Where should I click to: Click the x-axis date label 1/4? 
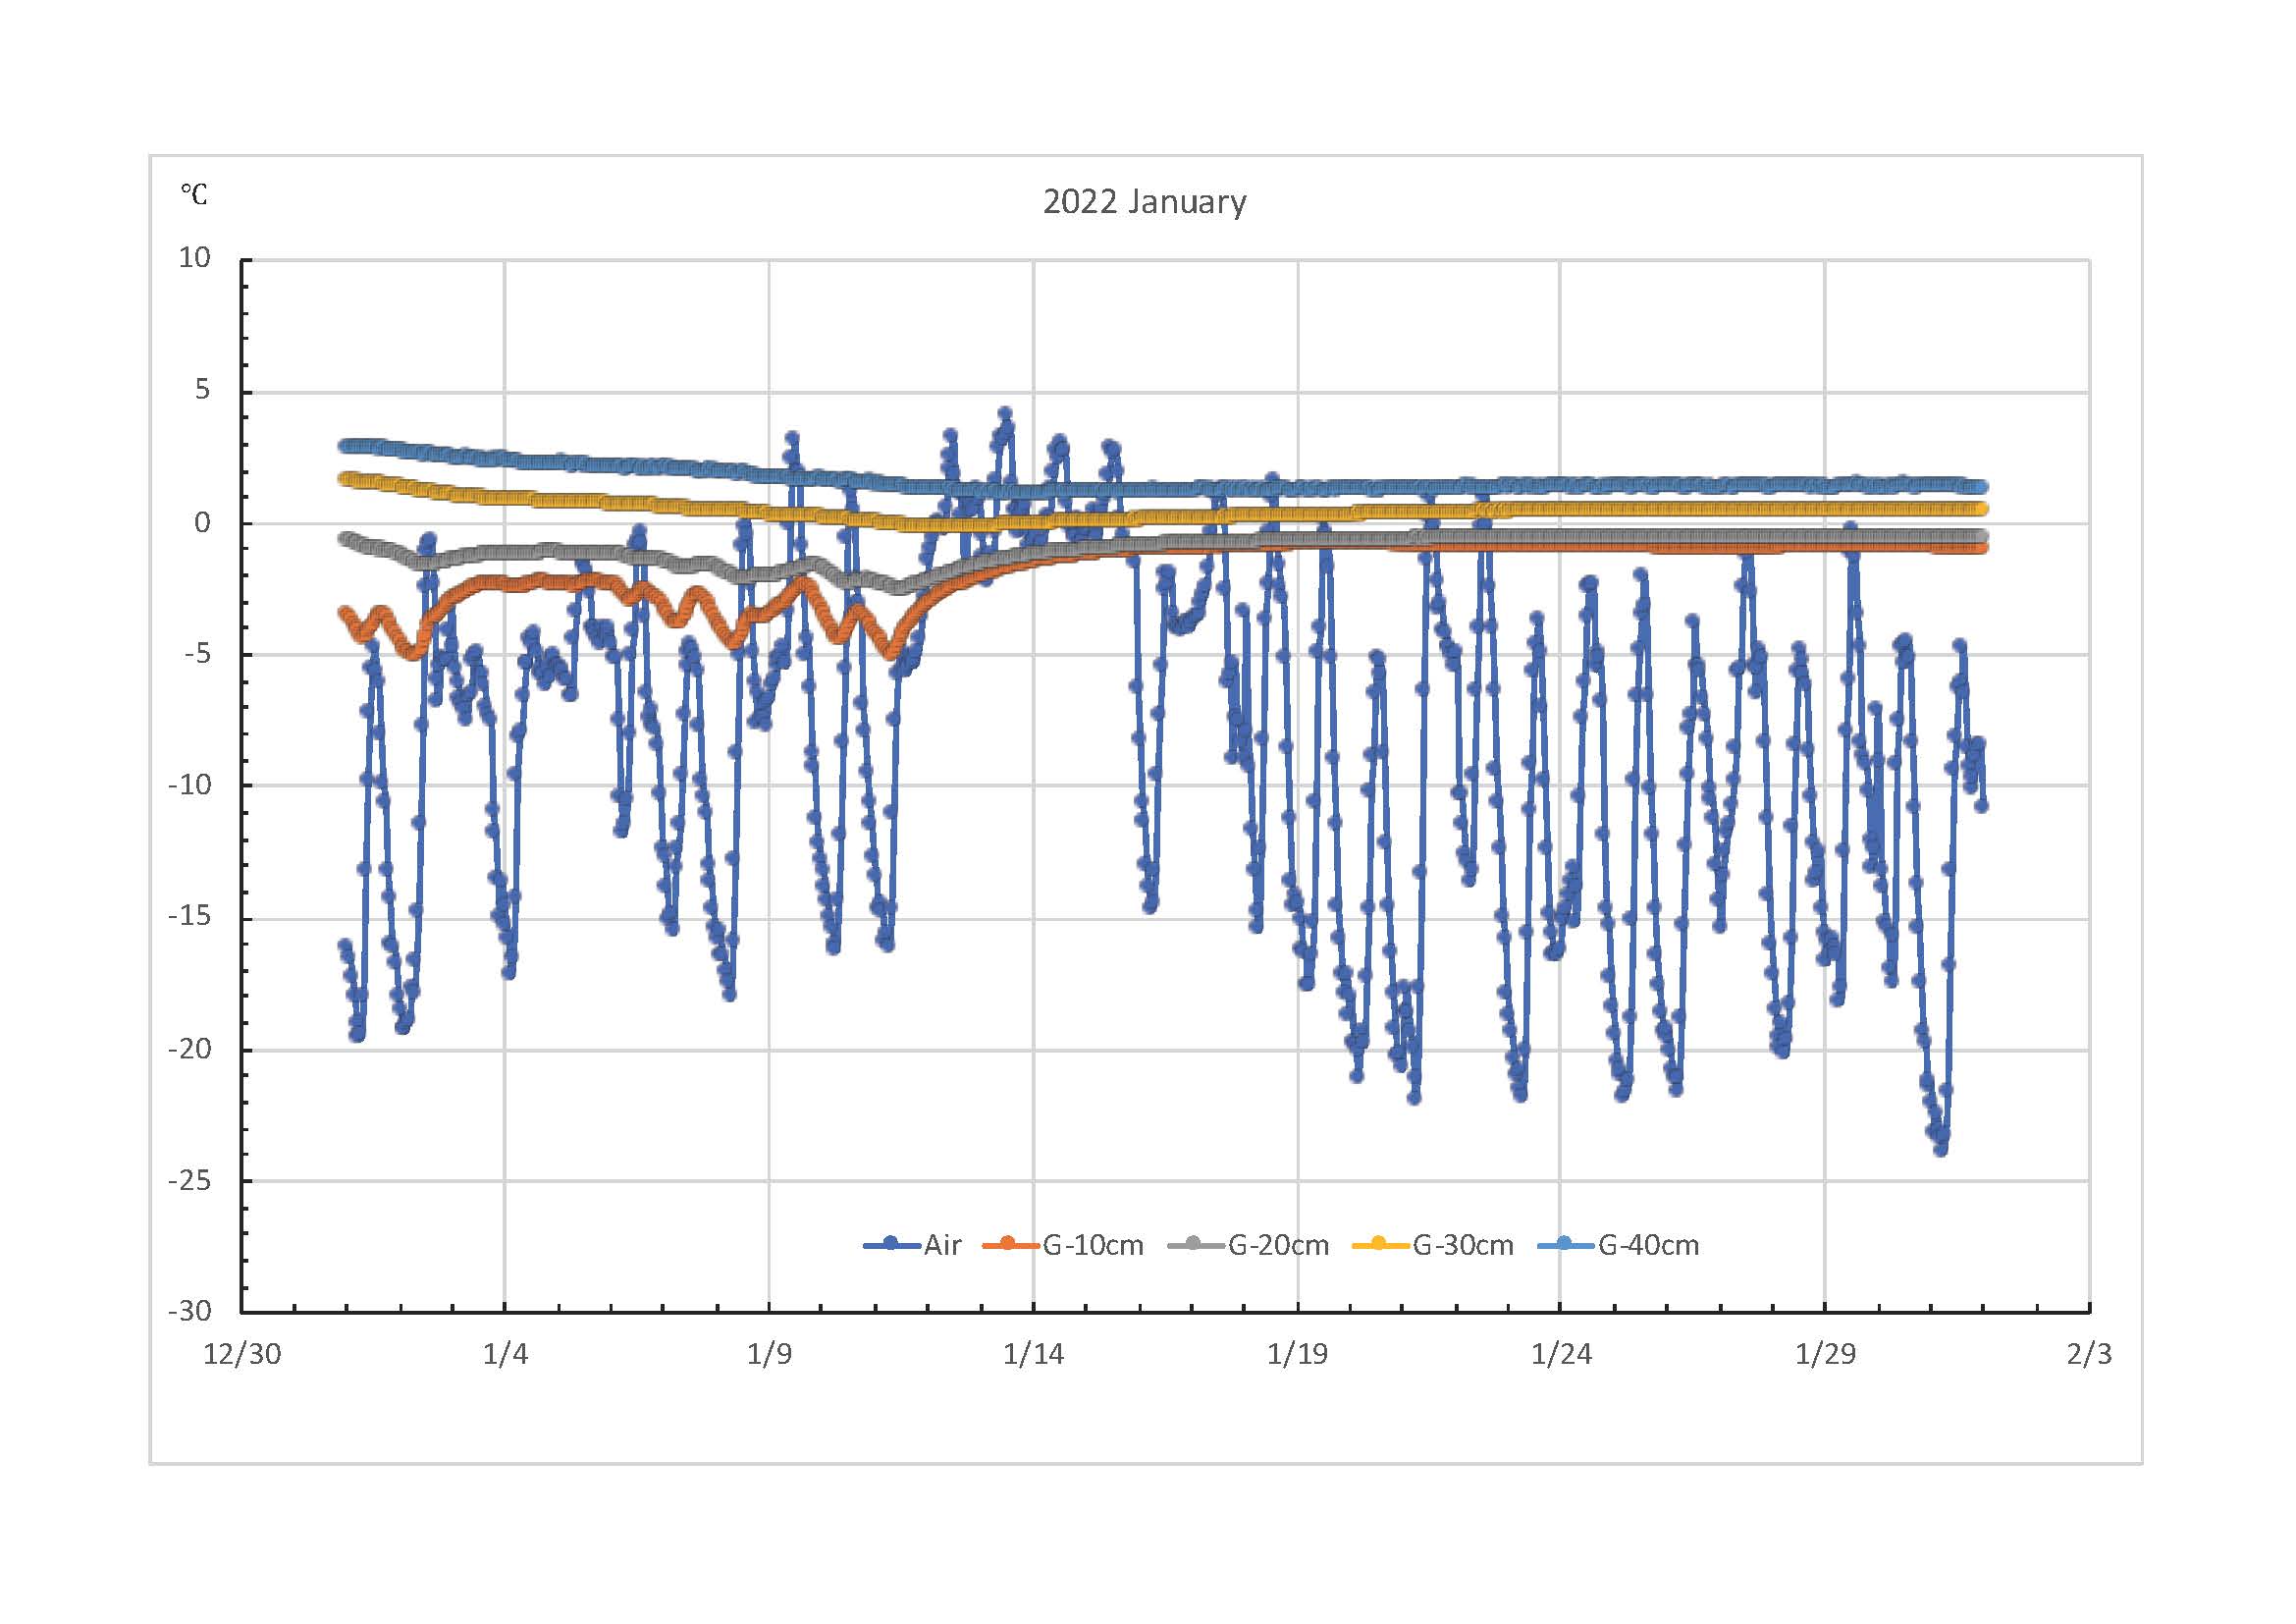505,1354
